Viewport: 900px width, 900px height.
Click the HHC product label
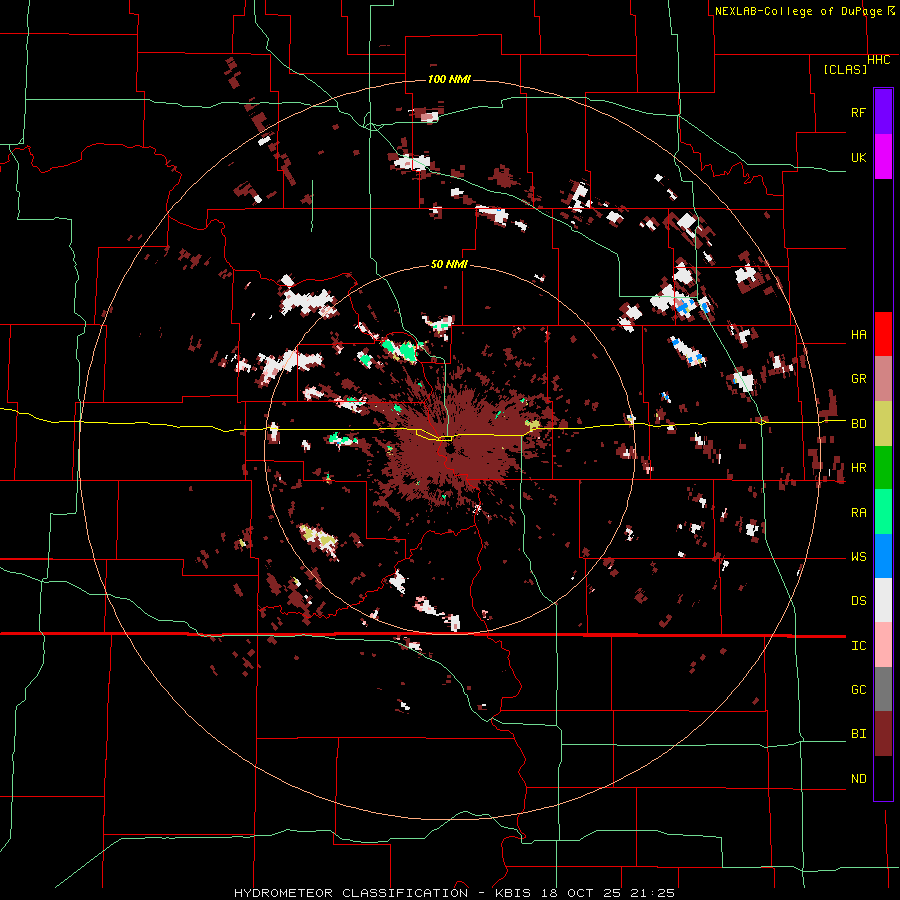click(878, 60)
